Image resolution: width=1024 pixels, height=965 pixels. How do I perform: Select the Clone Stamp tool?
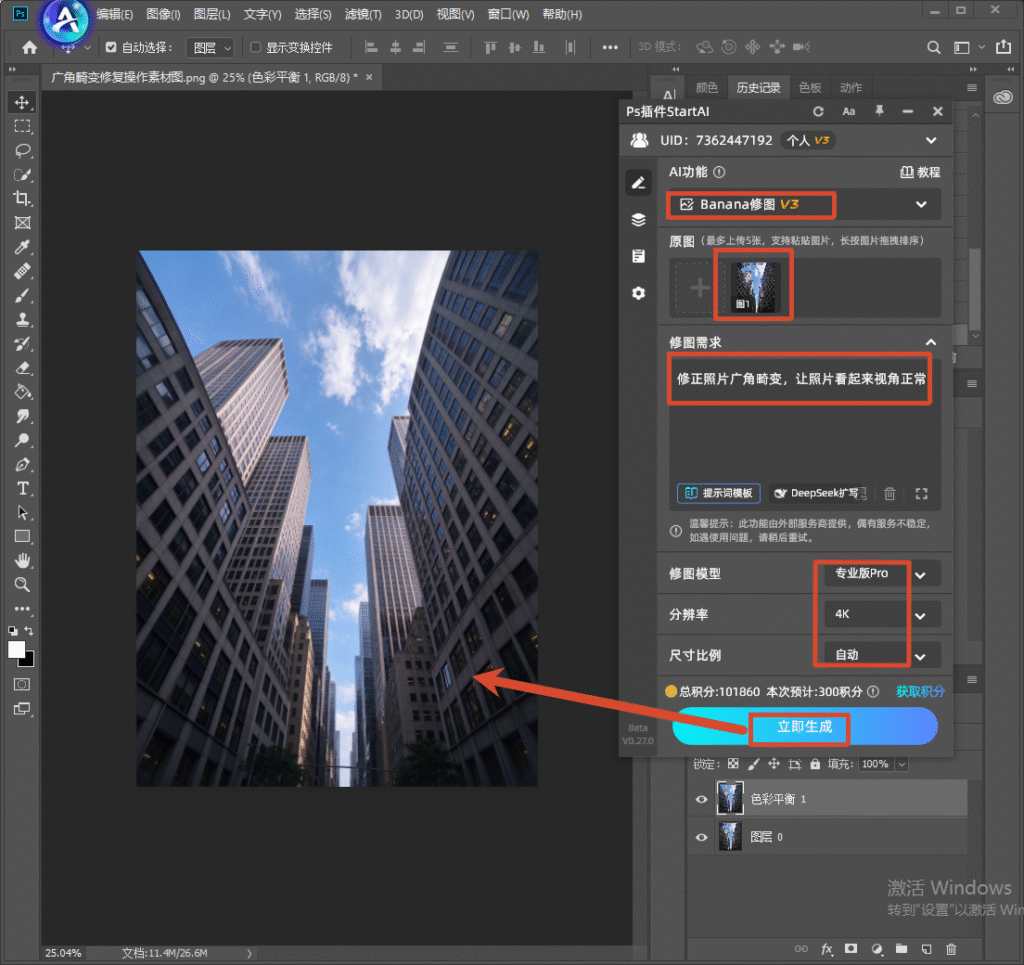[x=22, y=319]
